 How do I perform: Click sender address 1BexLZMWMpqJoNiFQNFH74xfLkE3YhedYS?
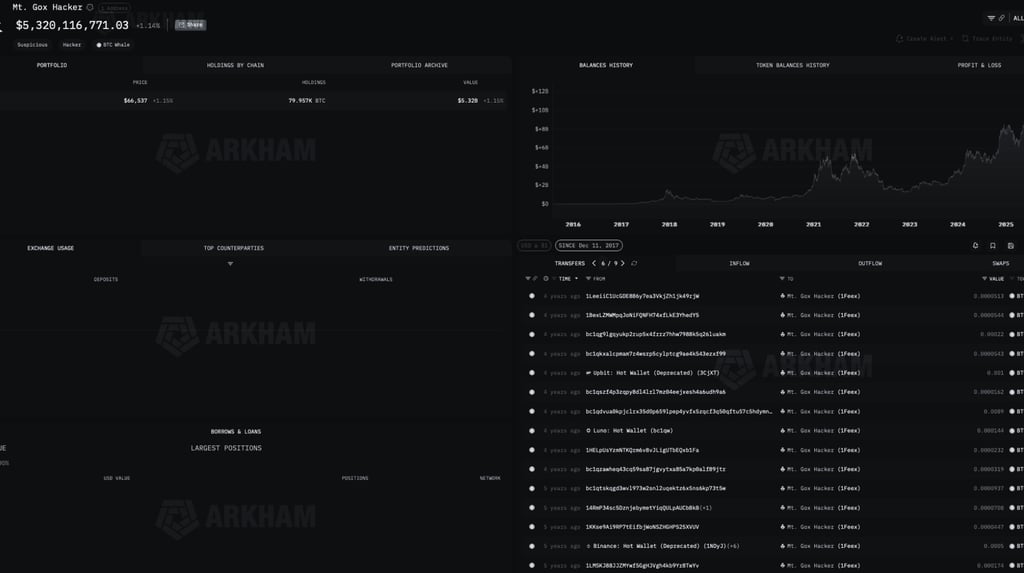tap(642, 315)
